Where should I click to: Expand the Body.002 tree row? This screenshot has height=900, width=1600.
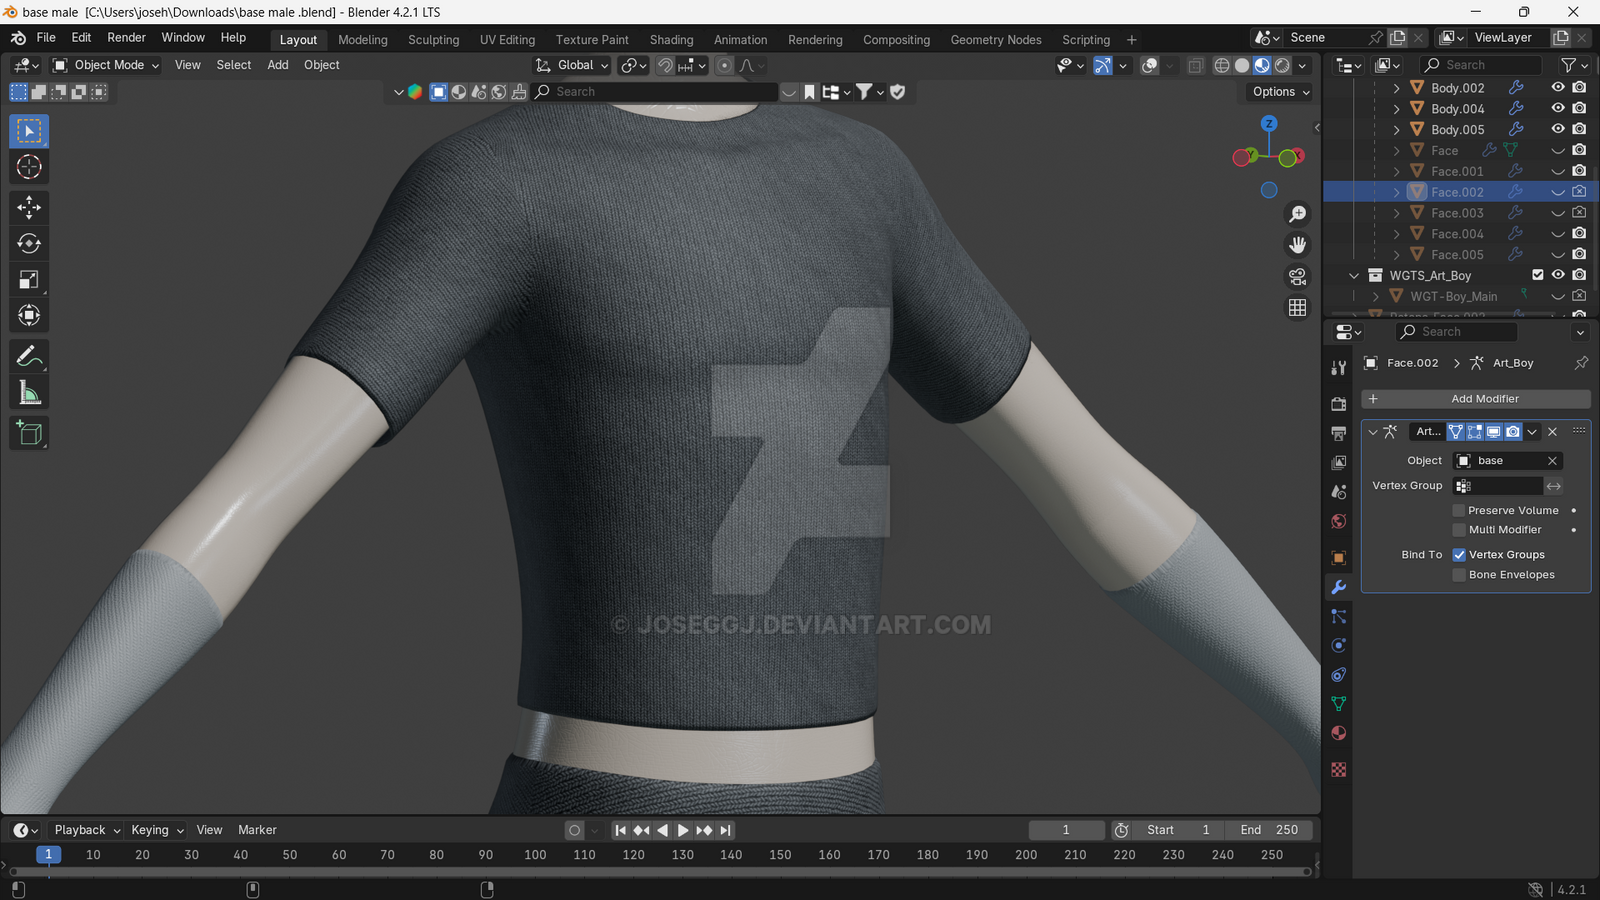1397,88
